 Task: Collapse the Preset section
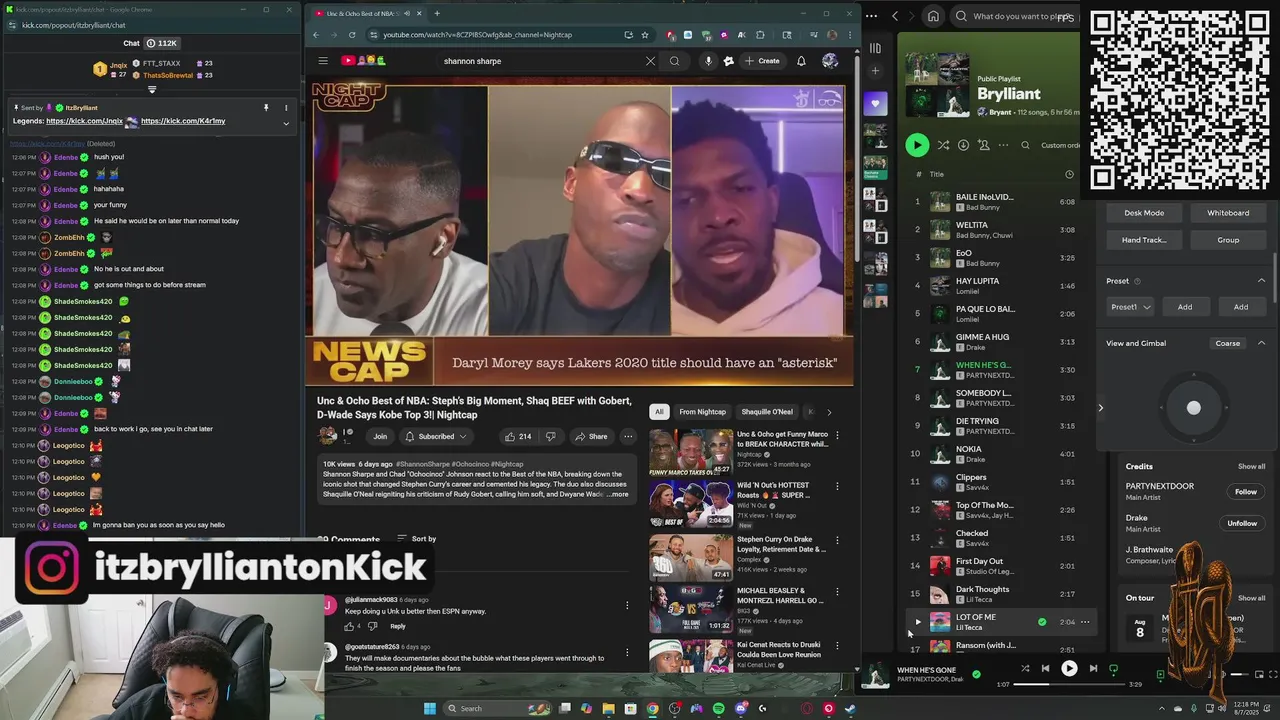(1261, 281)
